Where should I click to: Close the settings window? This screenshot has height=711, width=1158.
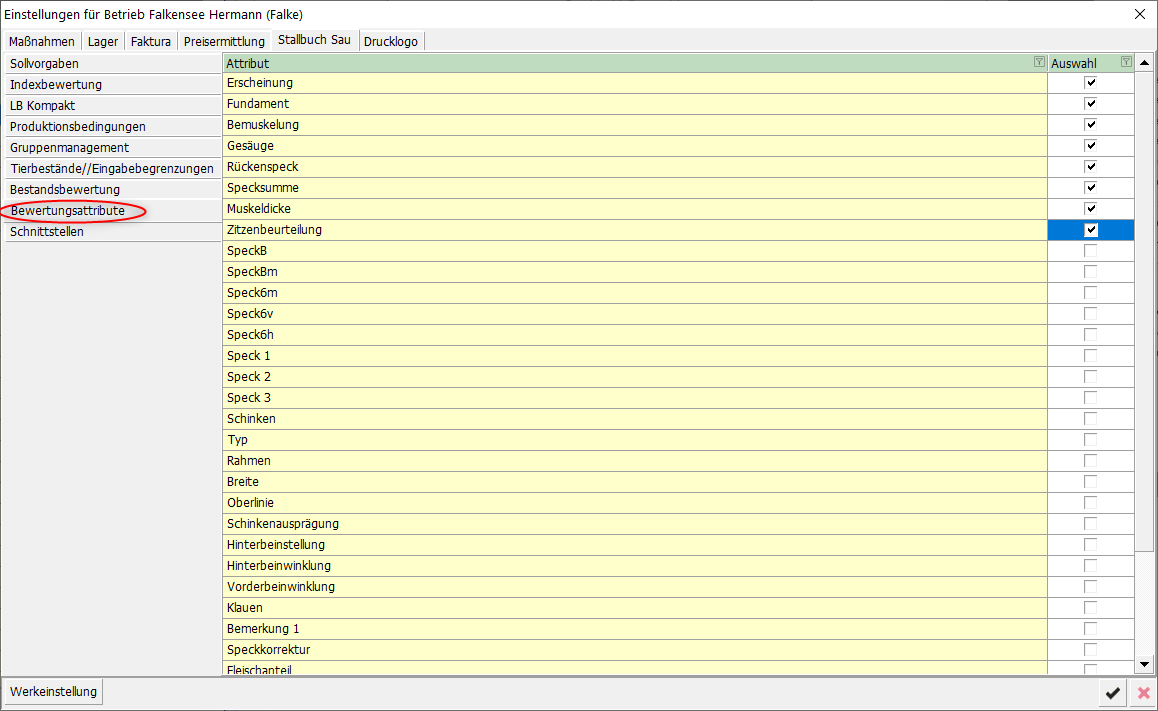point(1139,14)
